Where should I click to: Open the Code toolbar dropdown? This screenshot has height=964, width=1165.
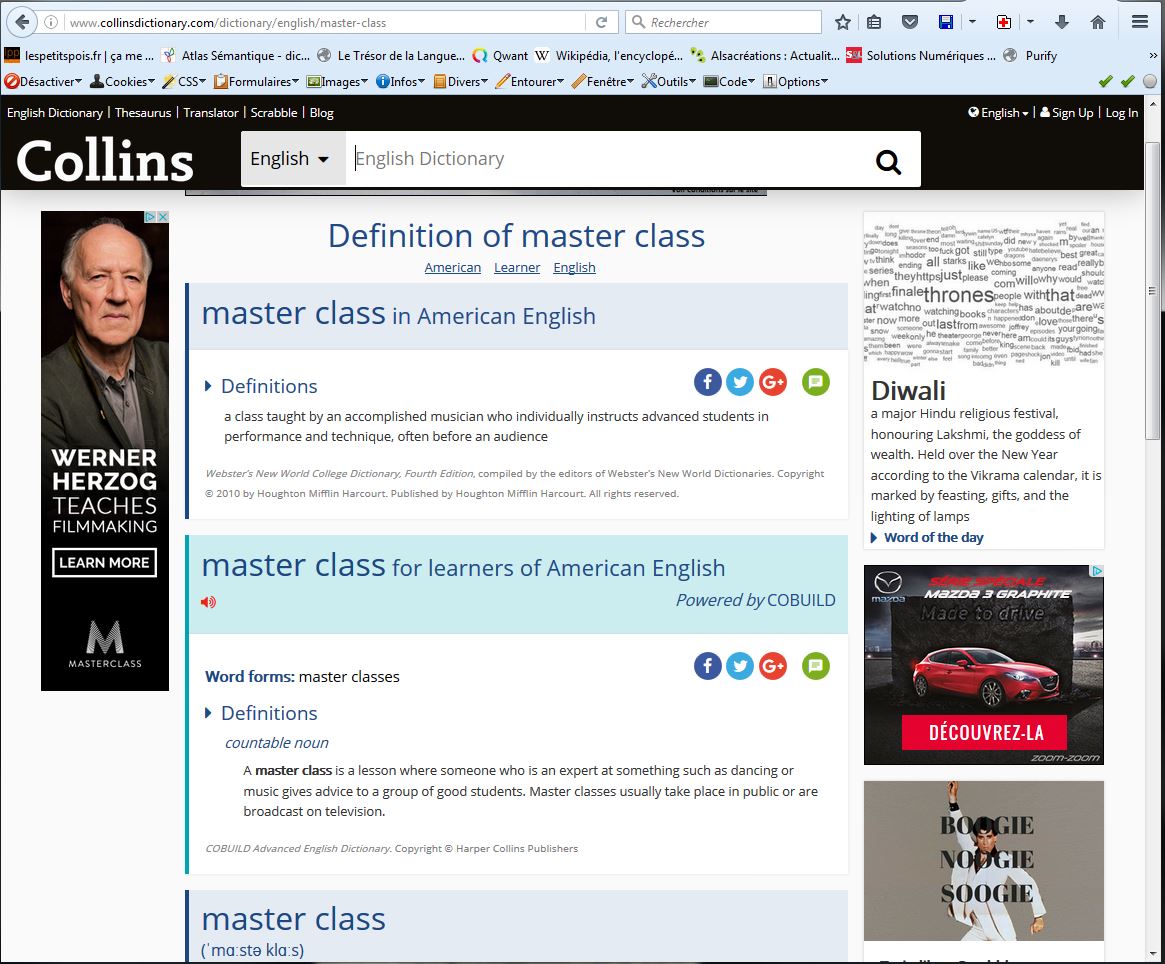click(x=730, y=81)
